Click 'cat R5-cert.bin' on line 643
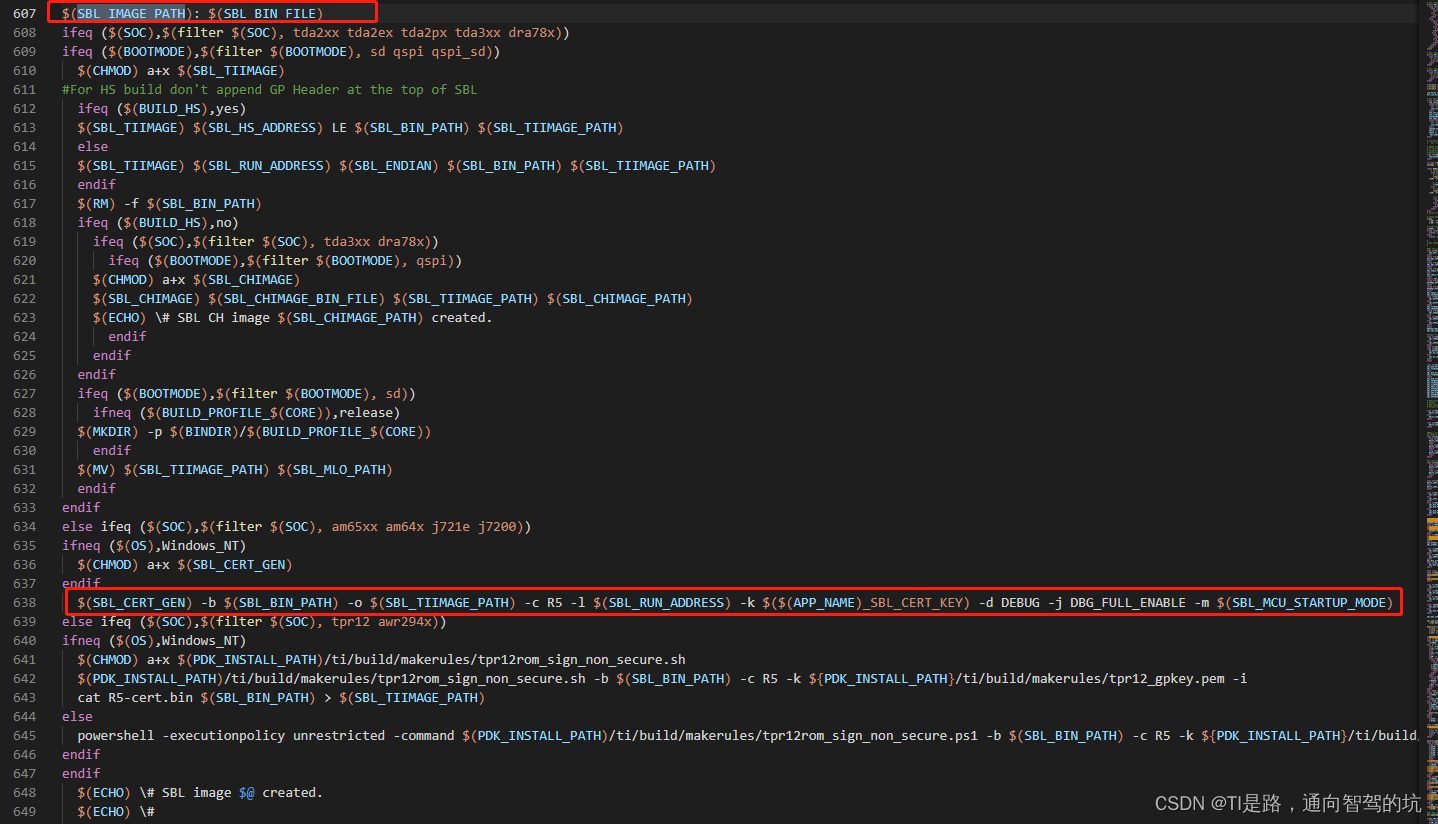1438x824 pixels. [x=134, y=697]
